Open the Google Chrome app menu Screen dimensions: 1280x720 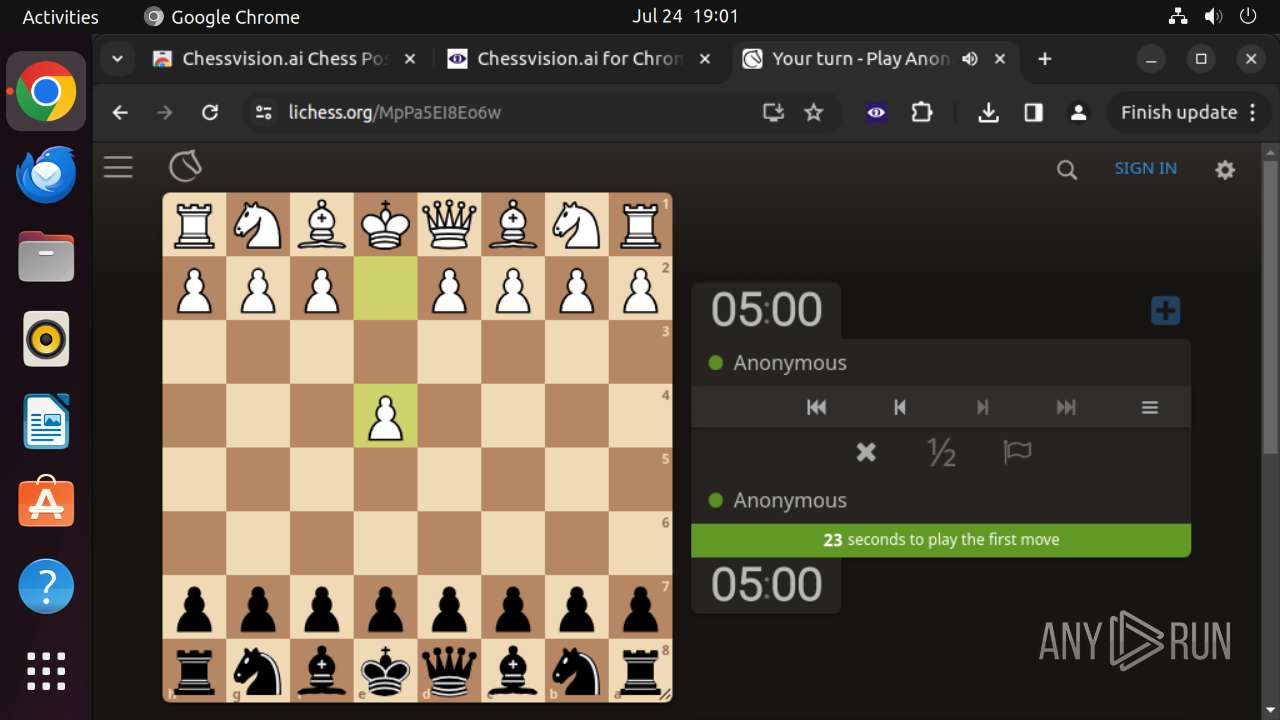click(222, 17)
